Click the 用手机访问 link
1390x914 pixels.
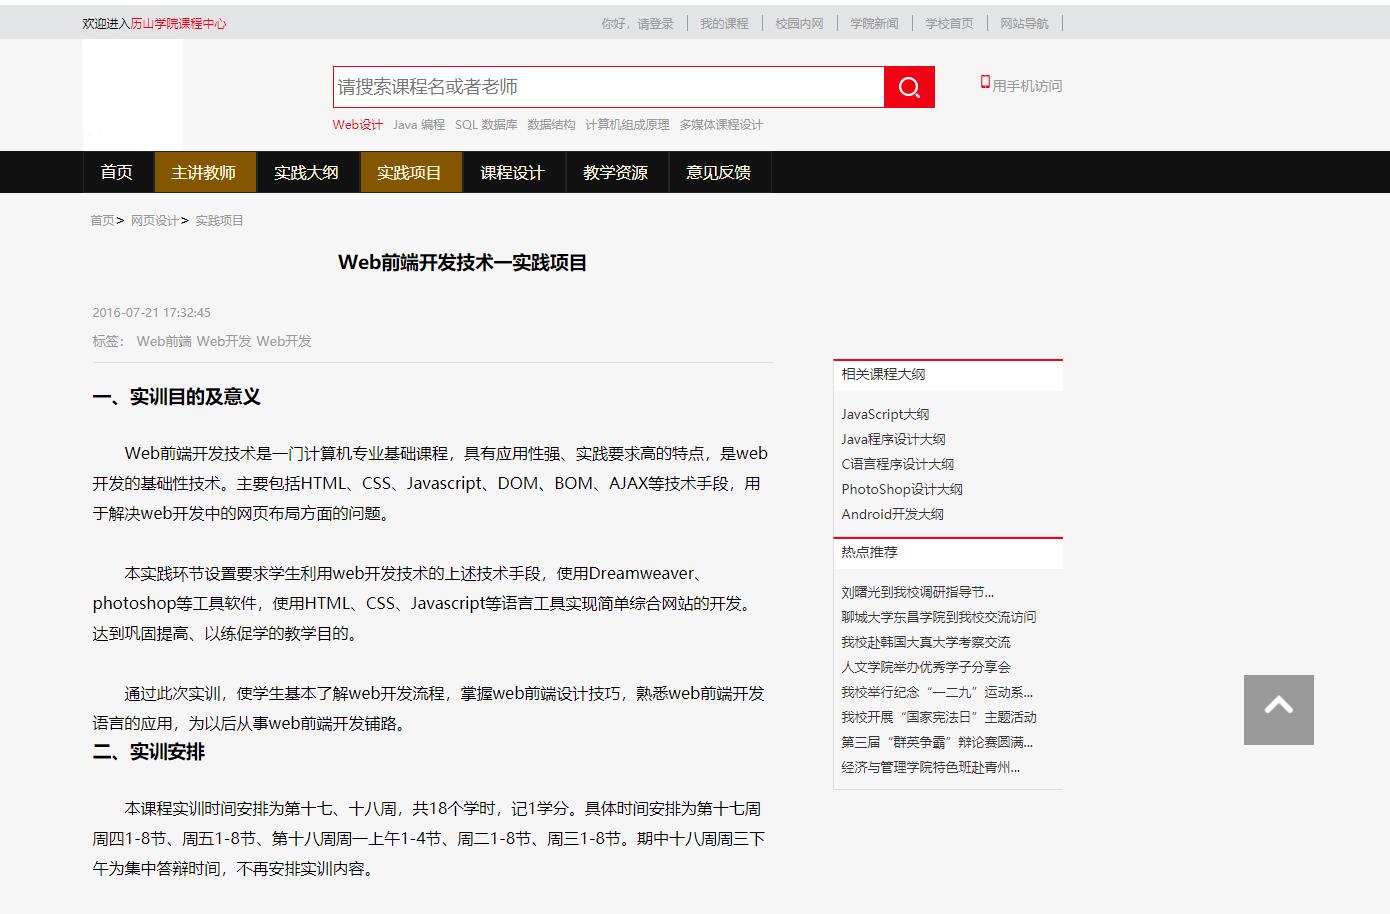(1027, 86)
